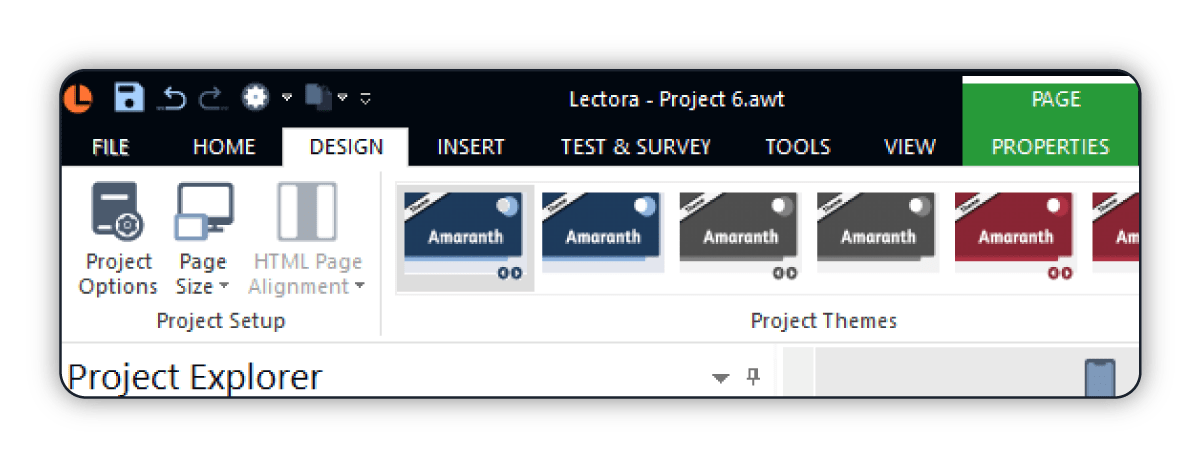The height and width of the screenshot is (466, 1200).
Task: Click the redo arrow icon
Action: coord(212,97)
